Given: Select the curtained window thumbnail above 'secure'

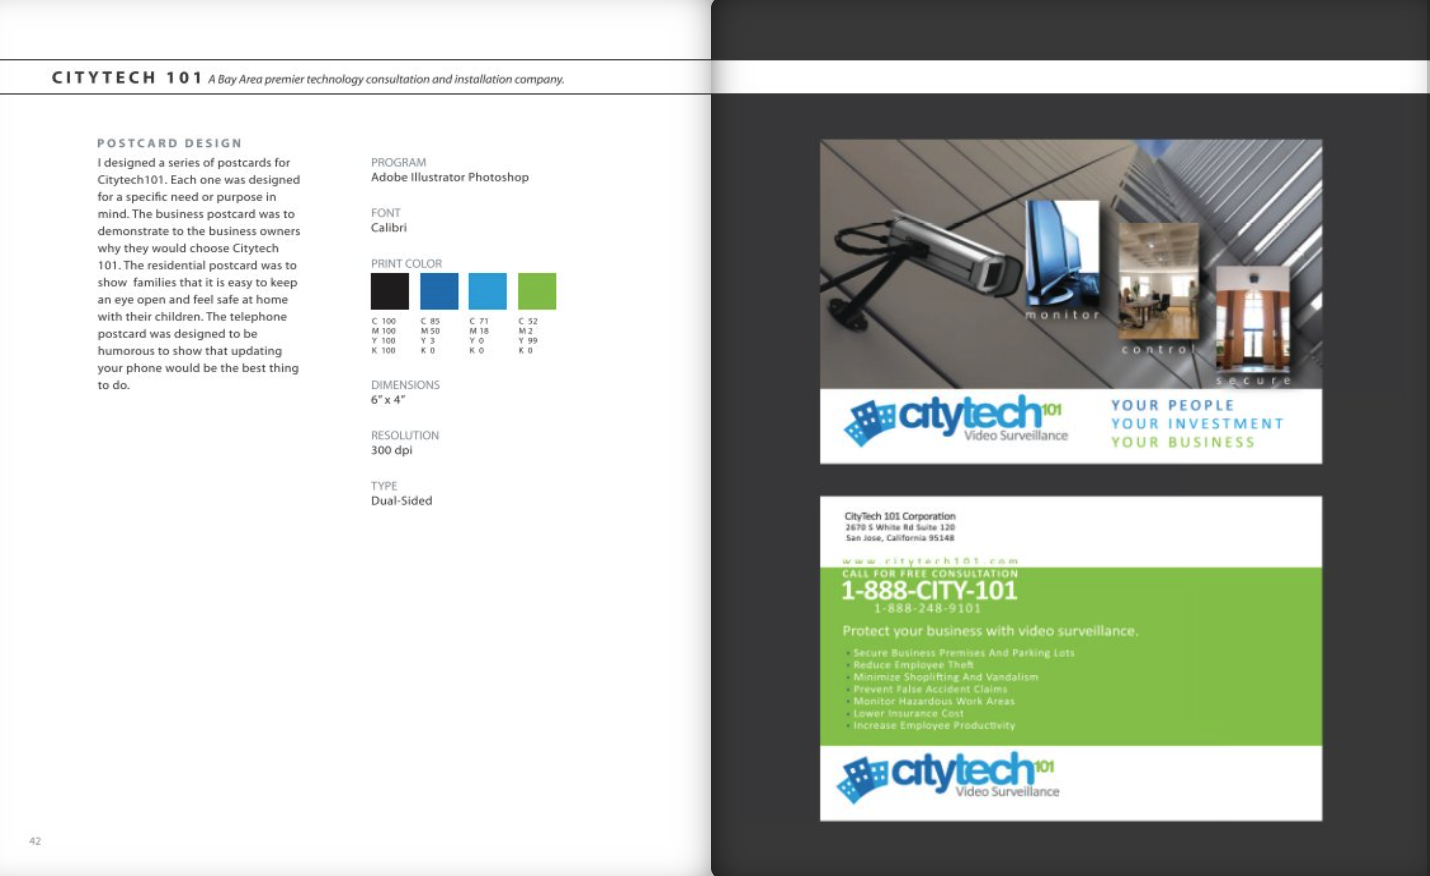Looking at the screenshot, I should (x=1252, y=319).
